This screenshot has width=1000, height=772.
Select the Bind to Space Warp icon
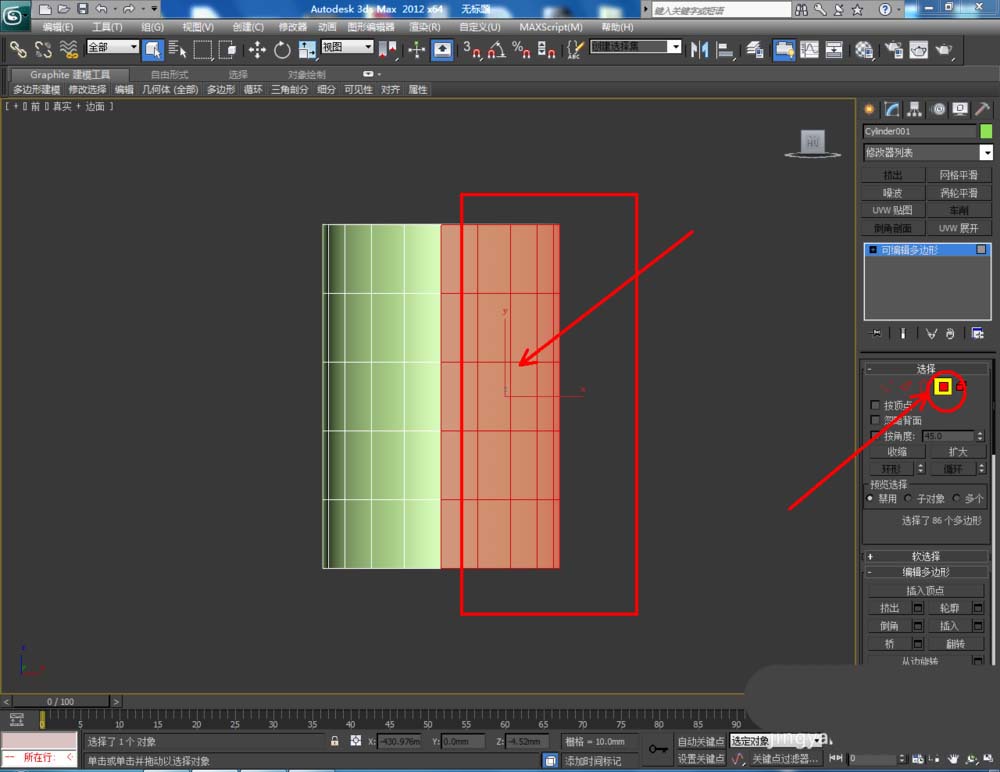[x=69, y=49]
